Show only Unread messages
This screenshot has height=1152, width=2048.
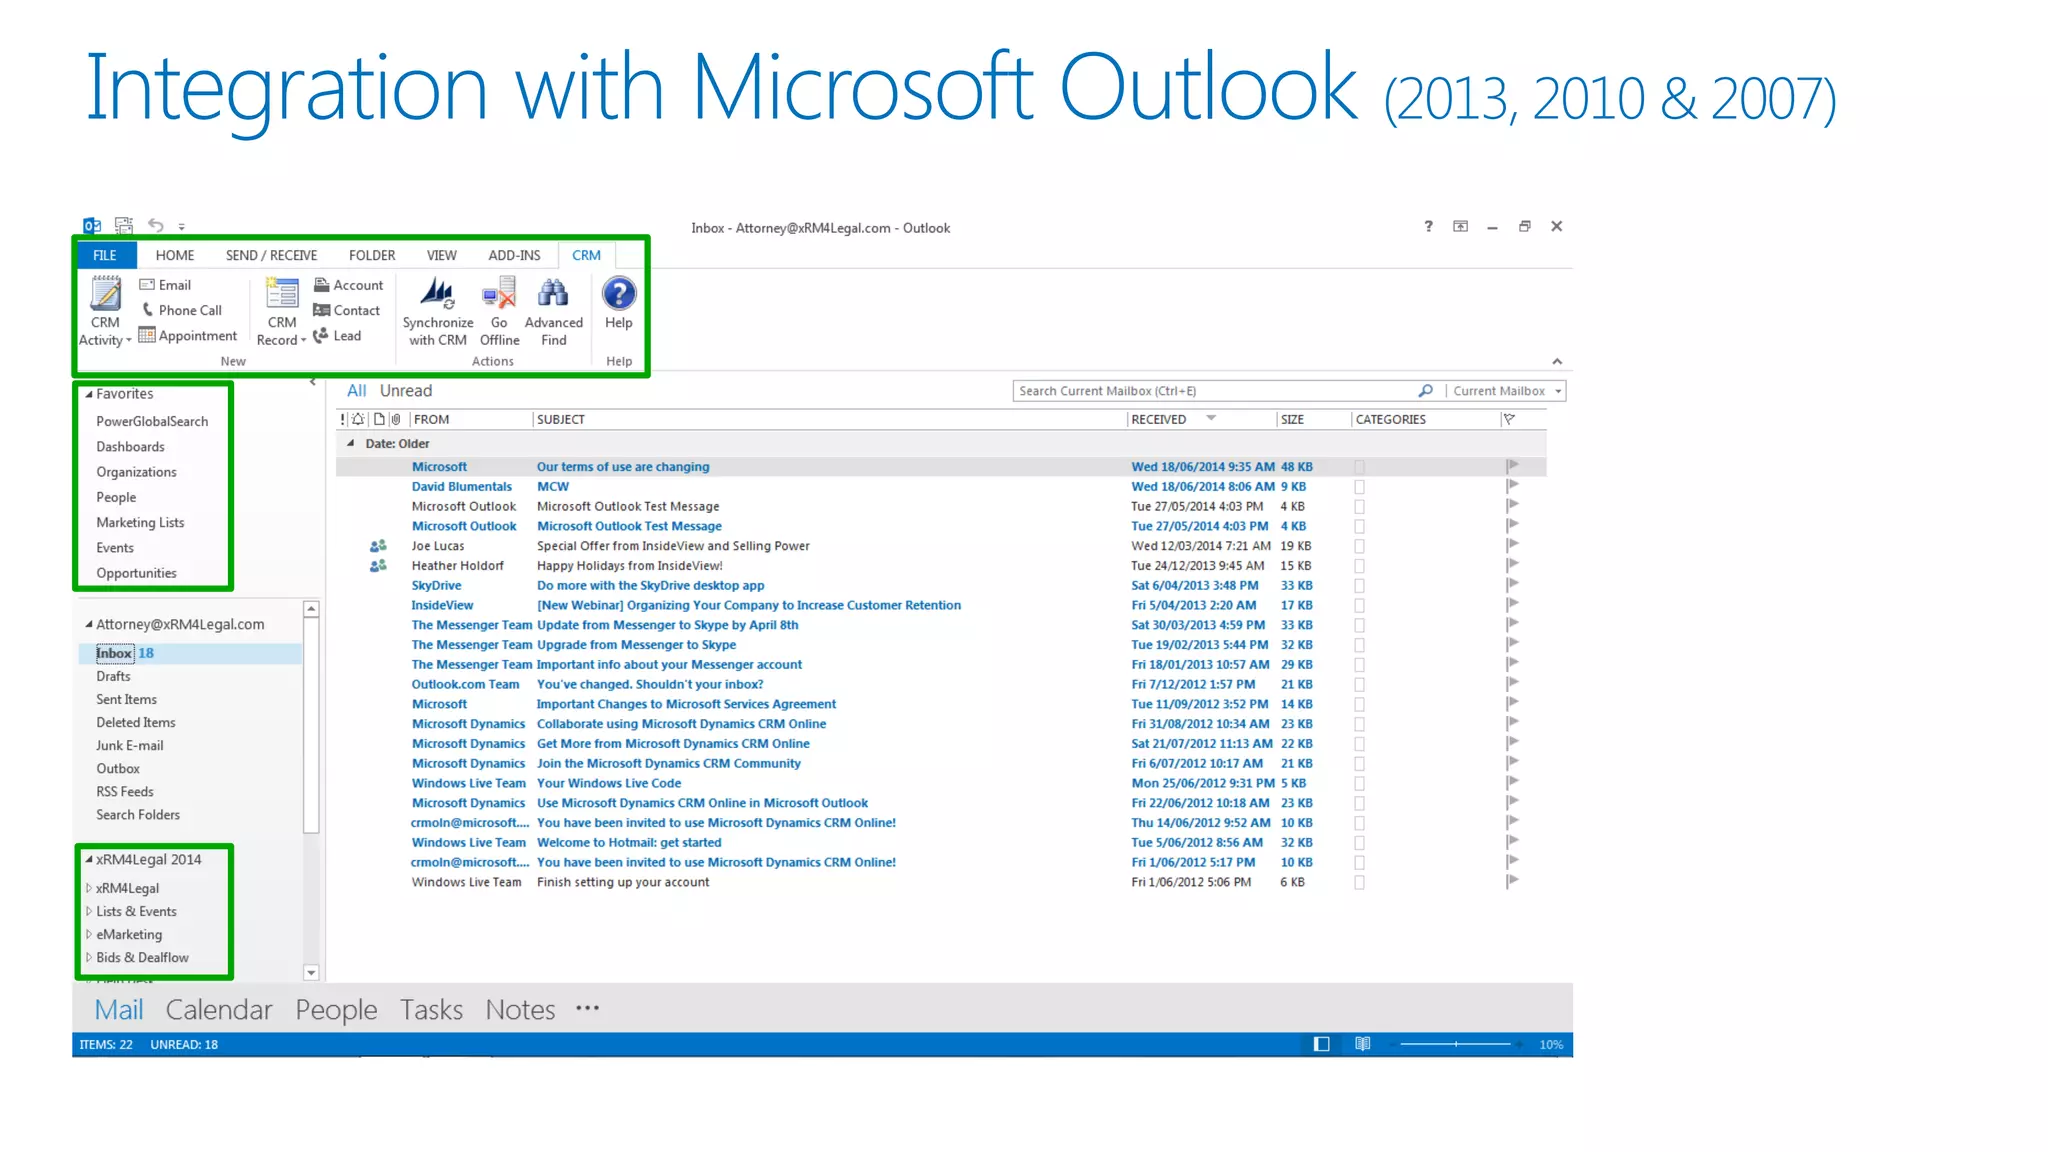[x=406, y=391]
